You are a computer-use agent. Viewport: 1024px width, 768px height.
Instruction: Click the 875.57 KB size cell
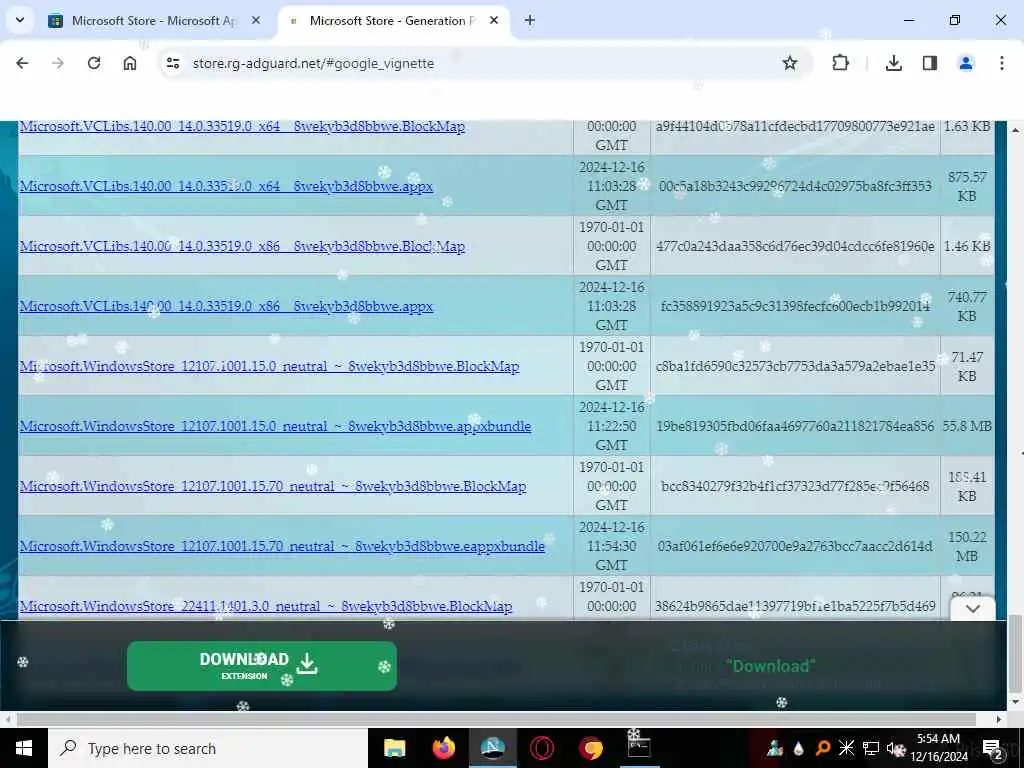pyautogui.click(x=967, y=186)
